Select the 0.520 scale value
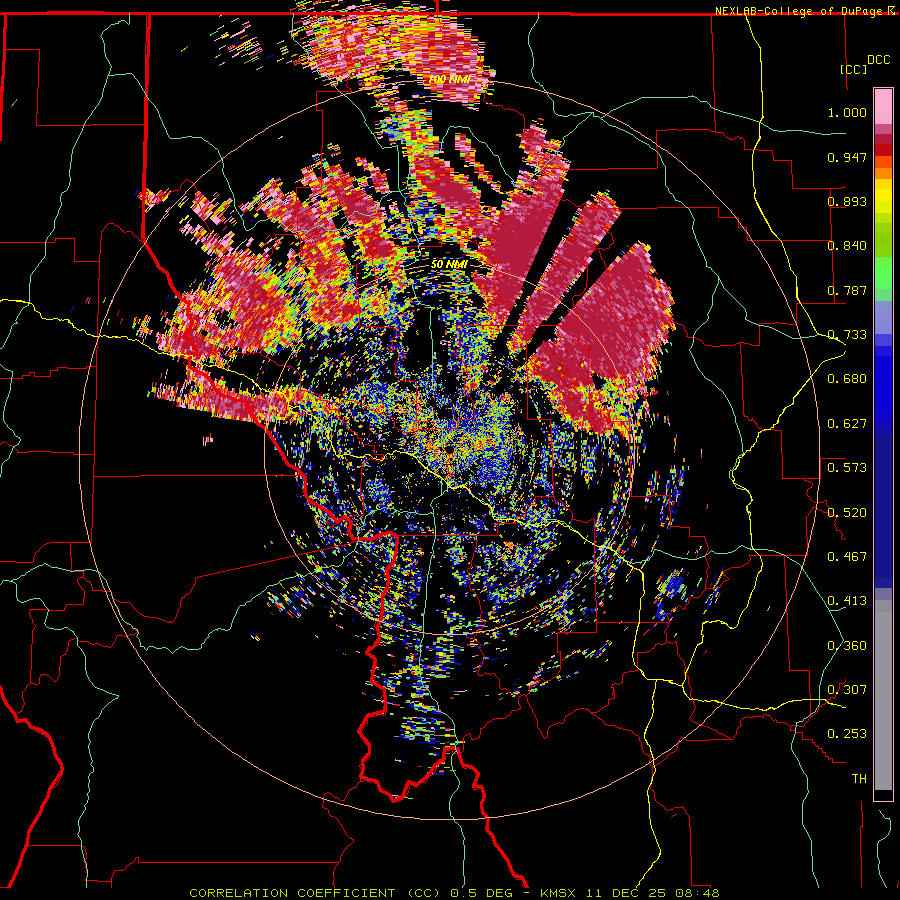 pyautogui.click(x=847, y=513)
